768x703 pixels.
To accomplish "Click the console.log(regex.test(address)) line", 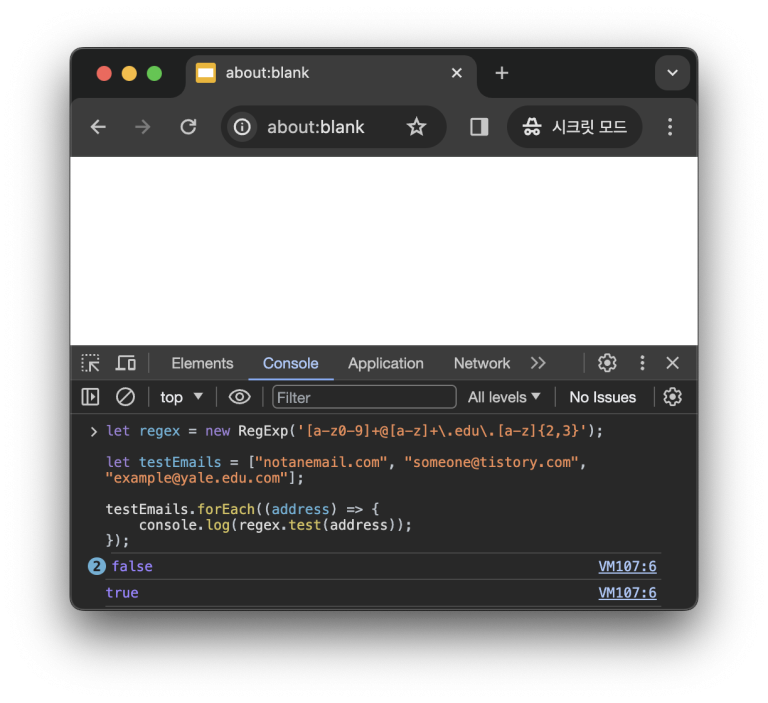I will tap(275, 525).
